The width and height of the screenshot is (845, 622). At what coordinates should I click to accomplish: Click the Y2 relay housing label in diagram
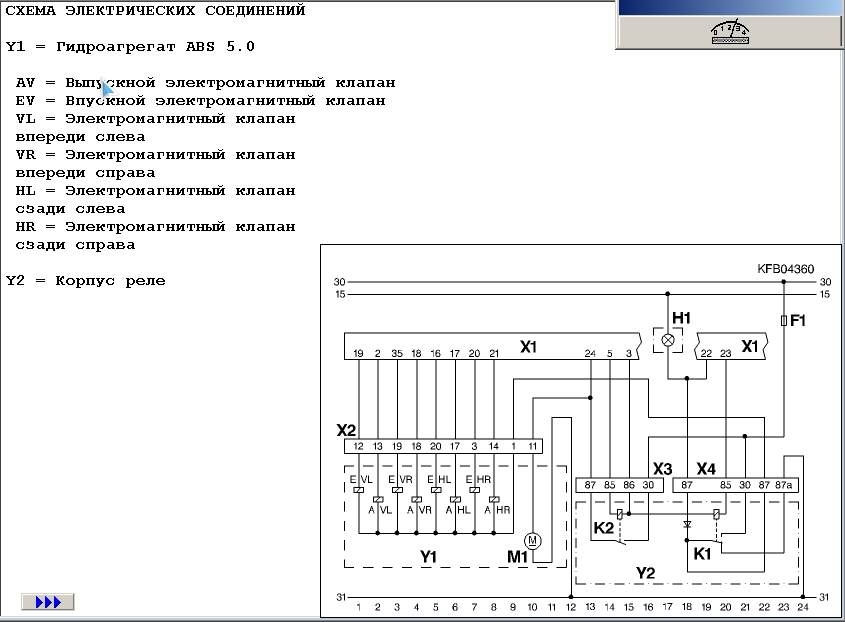pyautogui.click(x=647, y=572)
